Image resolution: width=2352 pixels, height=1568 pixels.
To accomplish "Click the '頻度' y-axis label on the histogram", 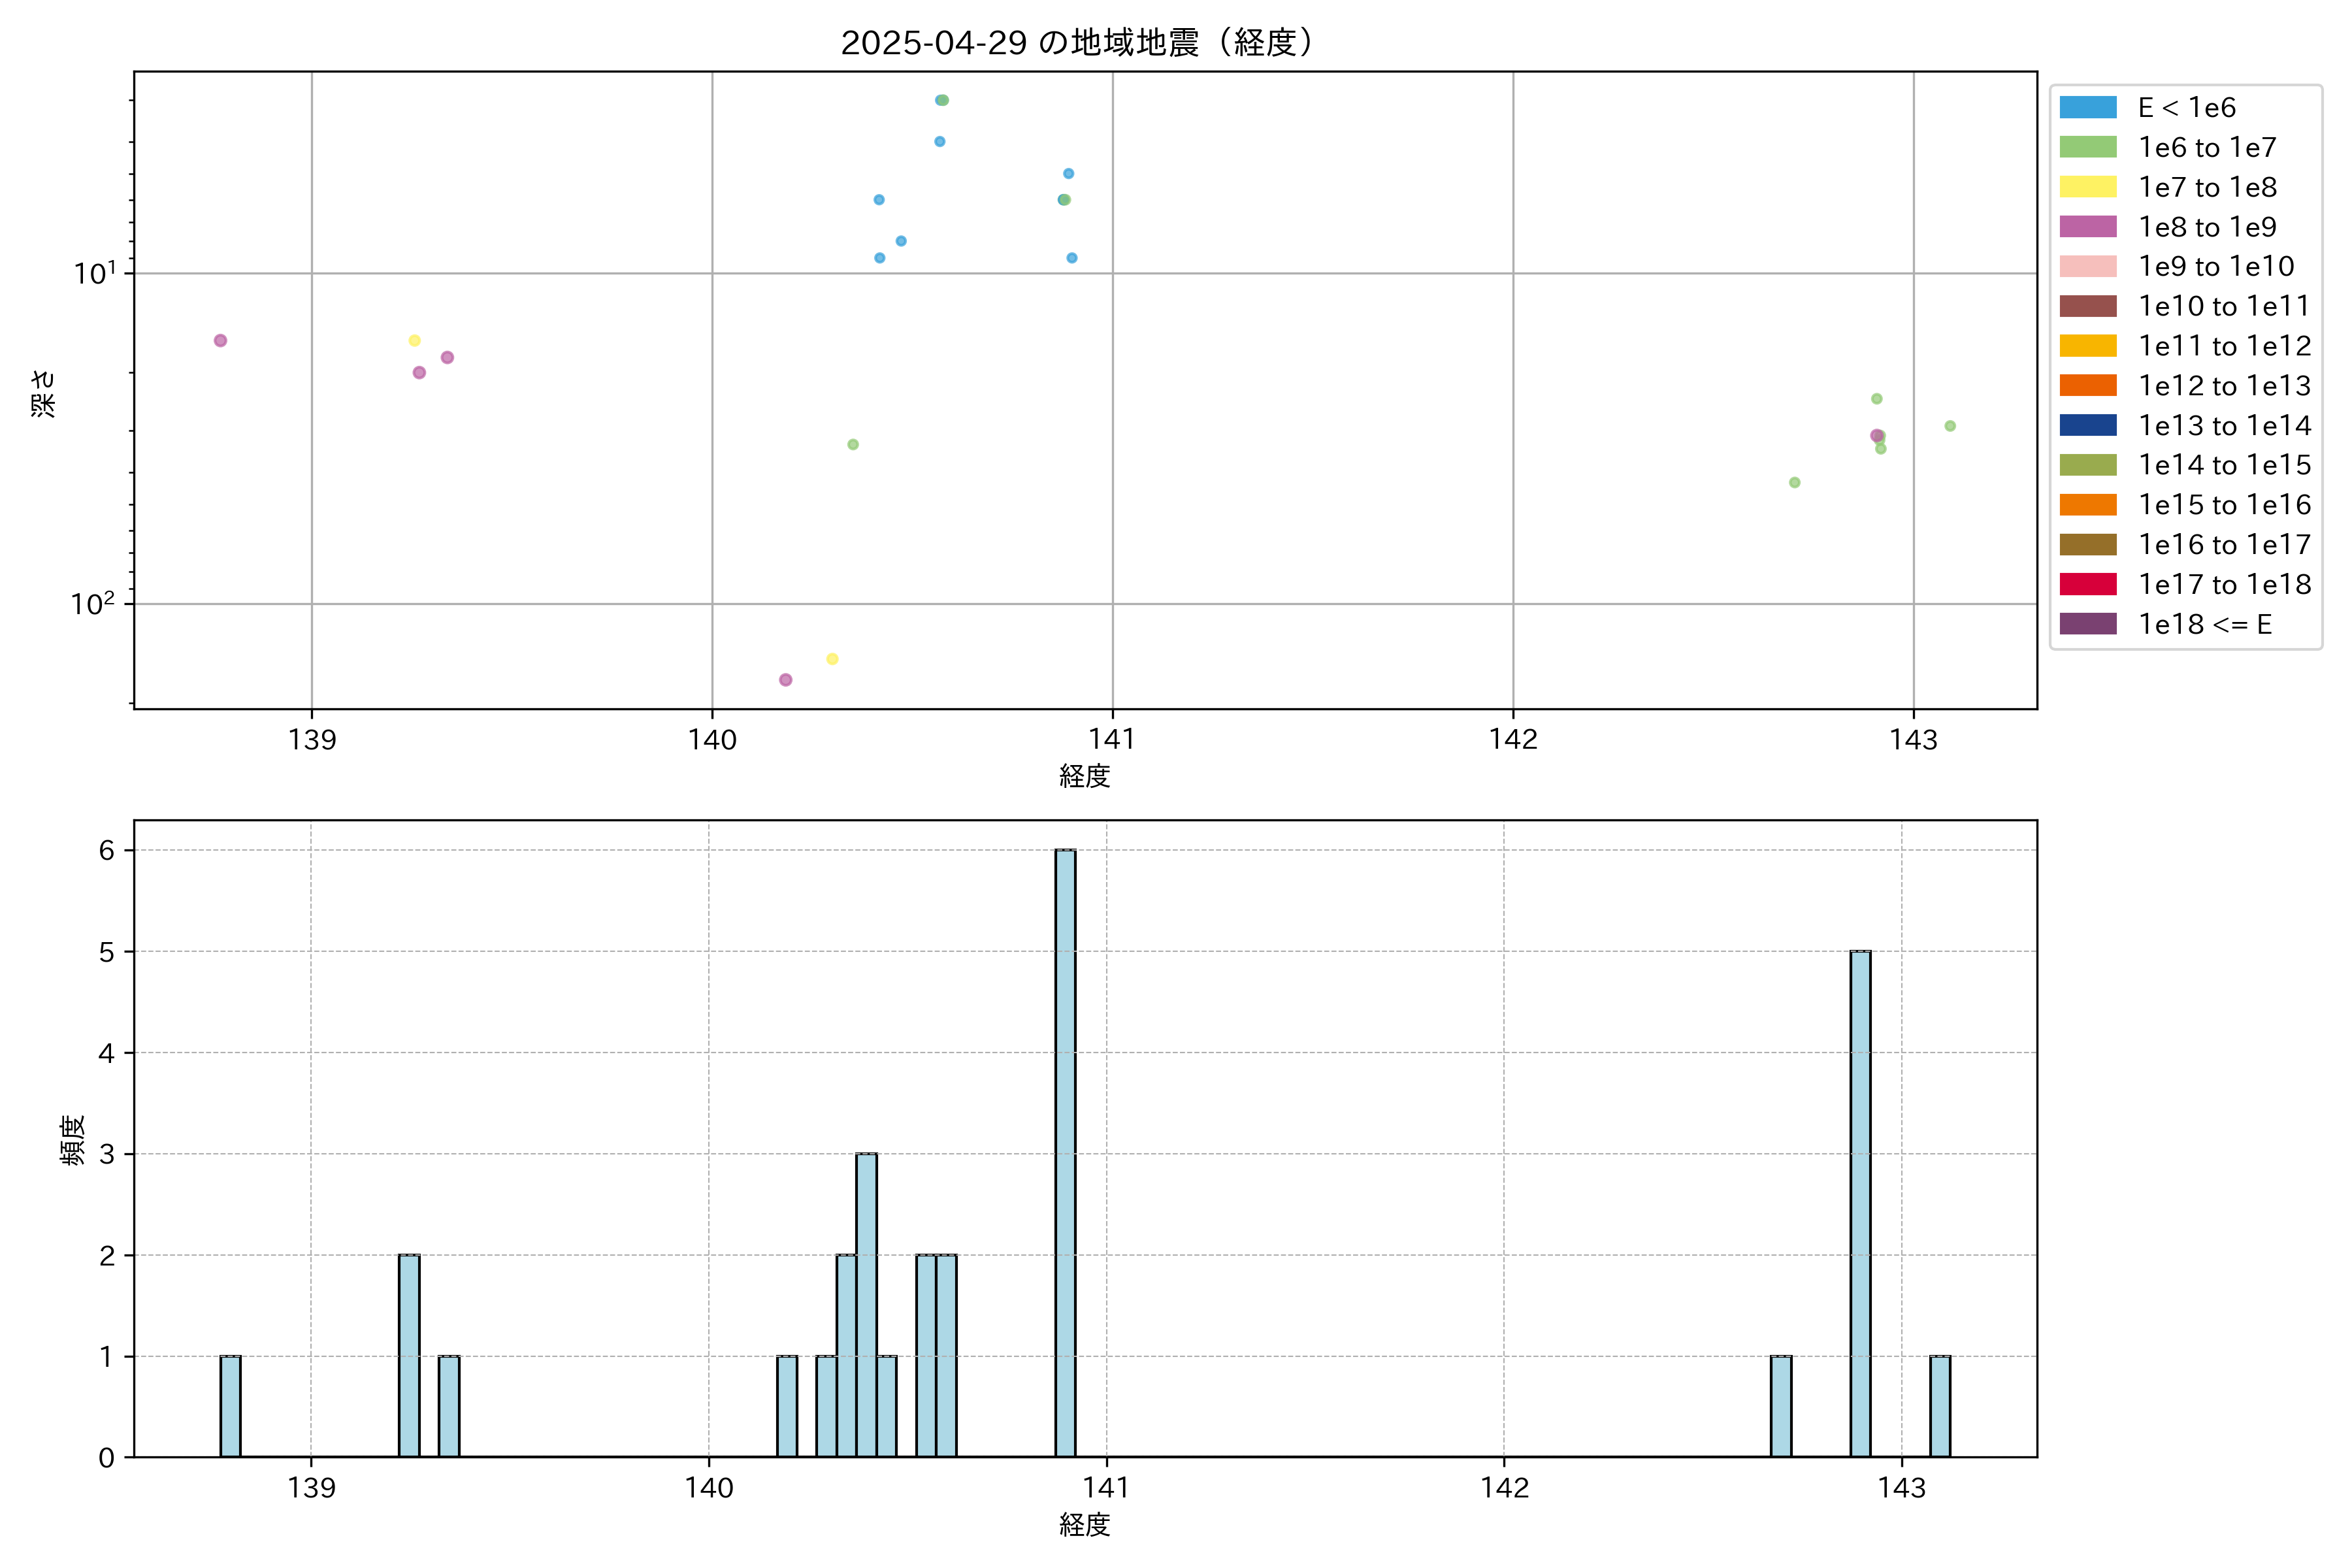I will [72, 1140].
